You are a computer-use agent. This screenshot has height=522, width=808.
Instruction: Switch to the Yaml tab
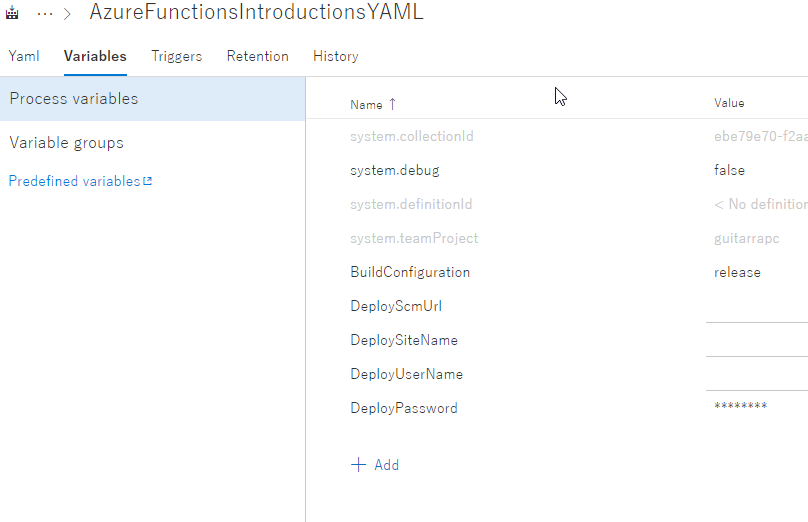click(24, 56)
